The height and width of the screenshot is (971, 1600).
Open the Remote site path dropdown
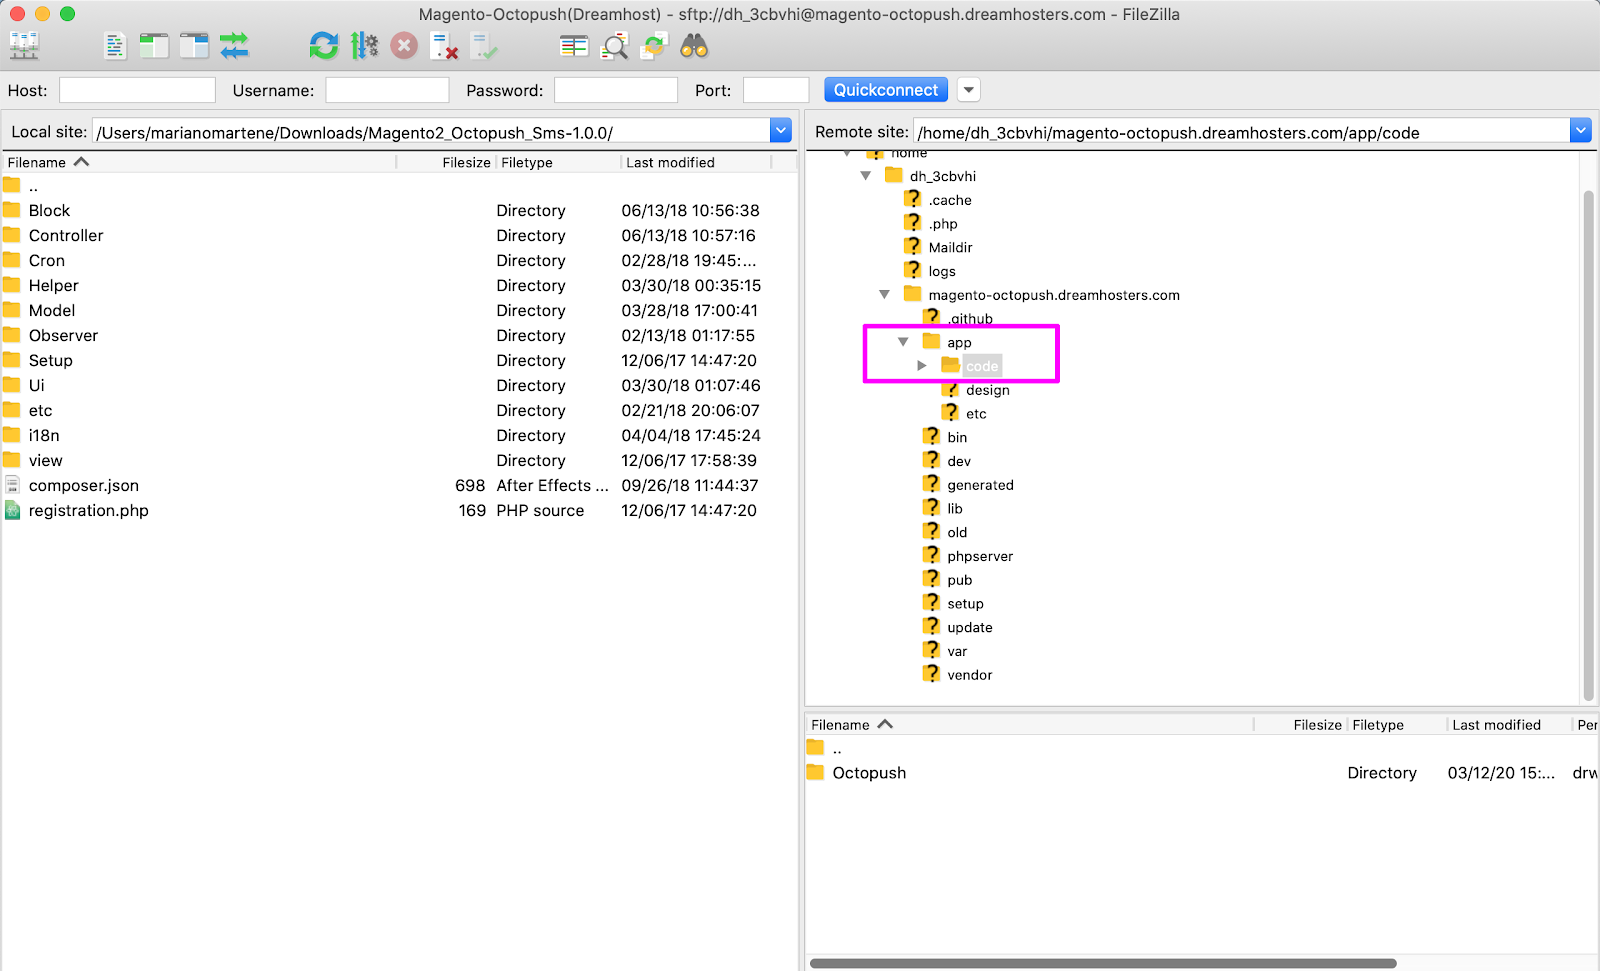[x=1581, y=131]
